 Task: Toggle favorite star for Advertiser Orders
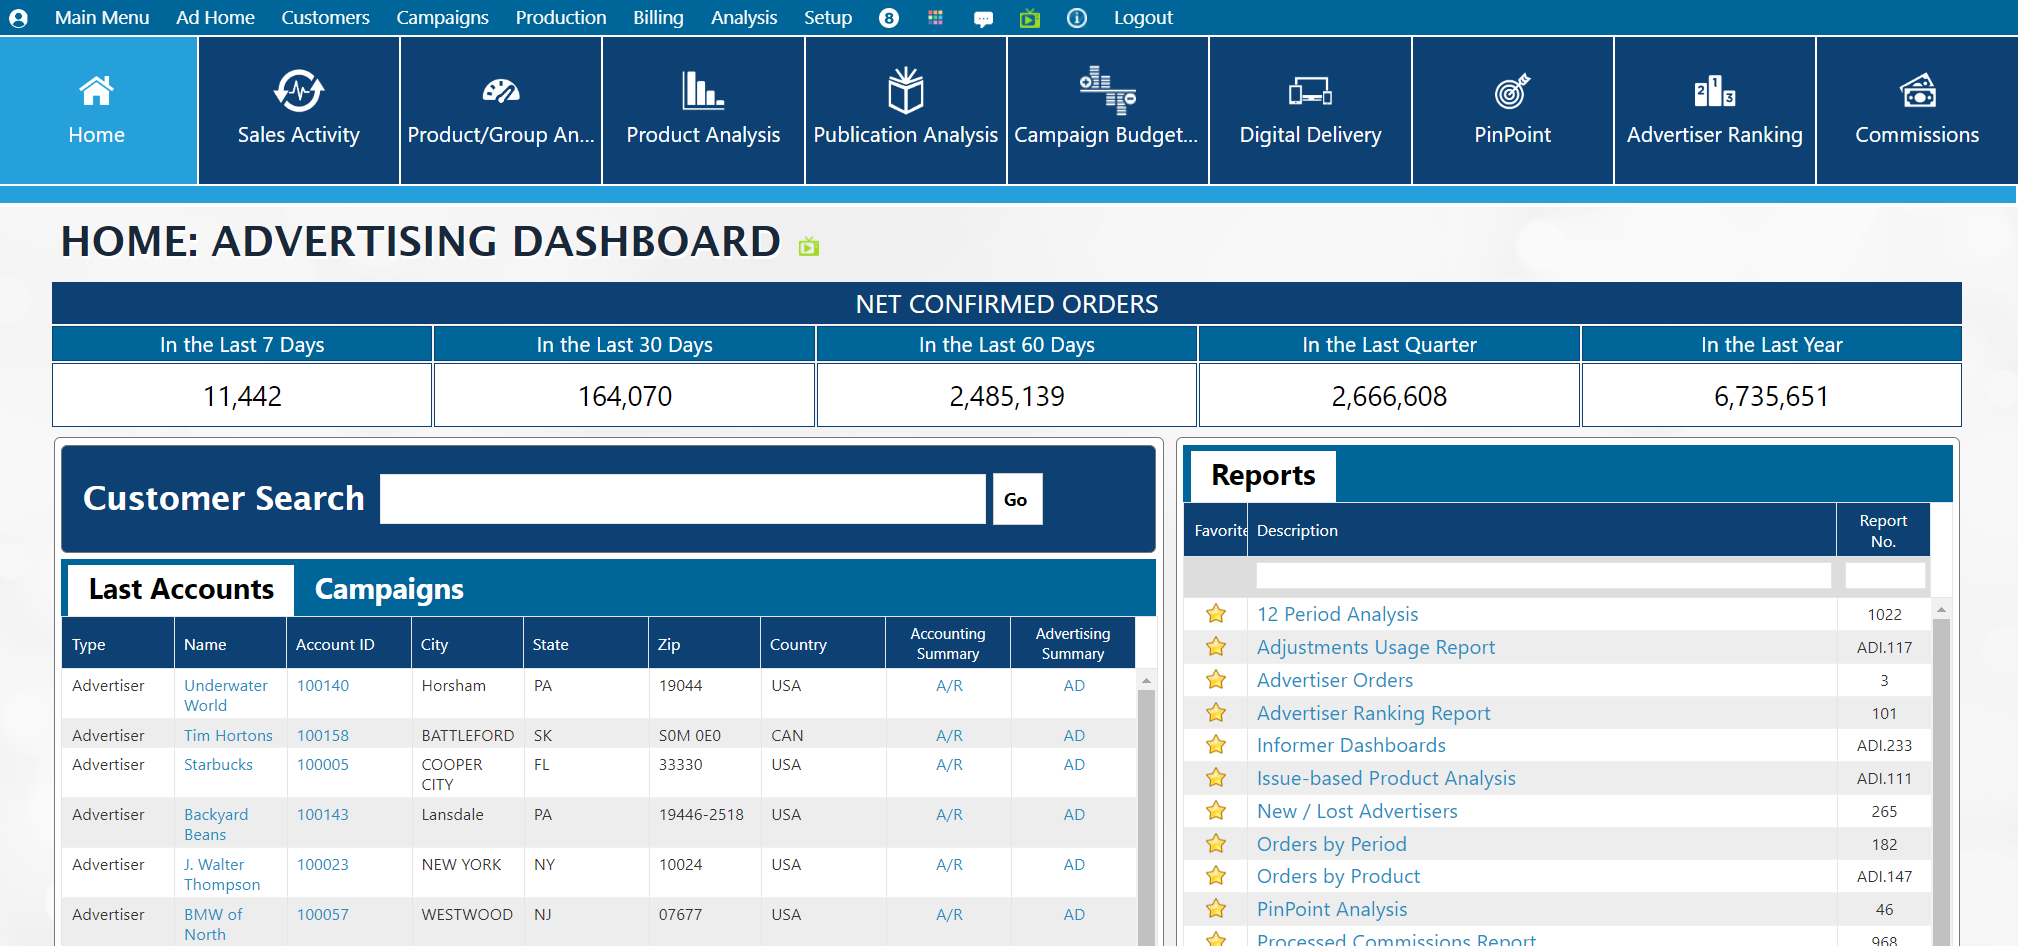[x=1216, y=680]
